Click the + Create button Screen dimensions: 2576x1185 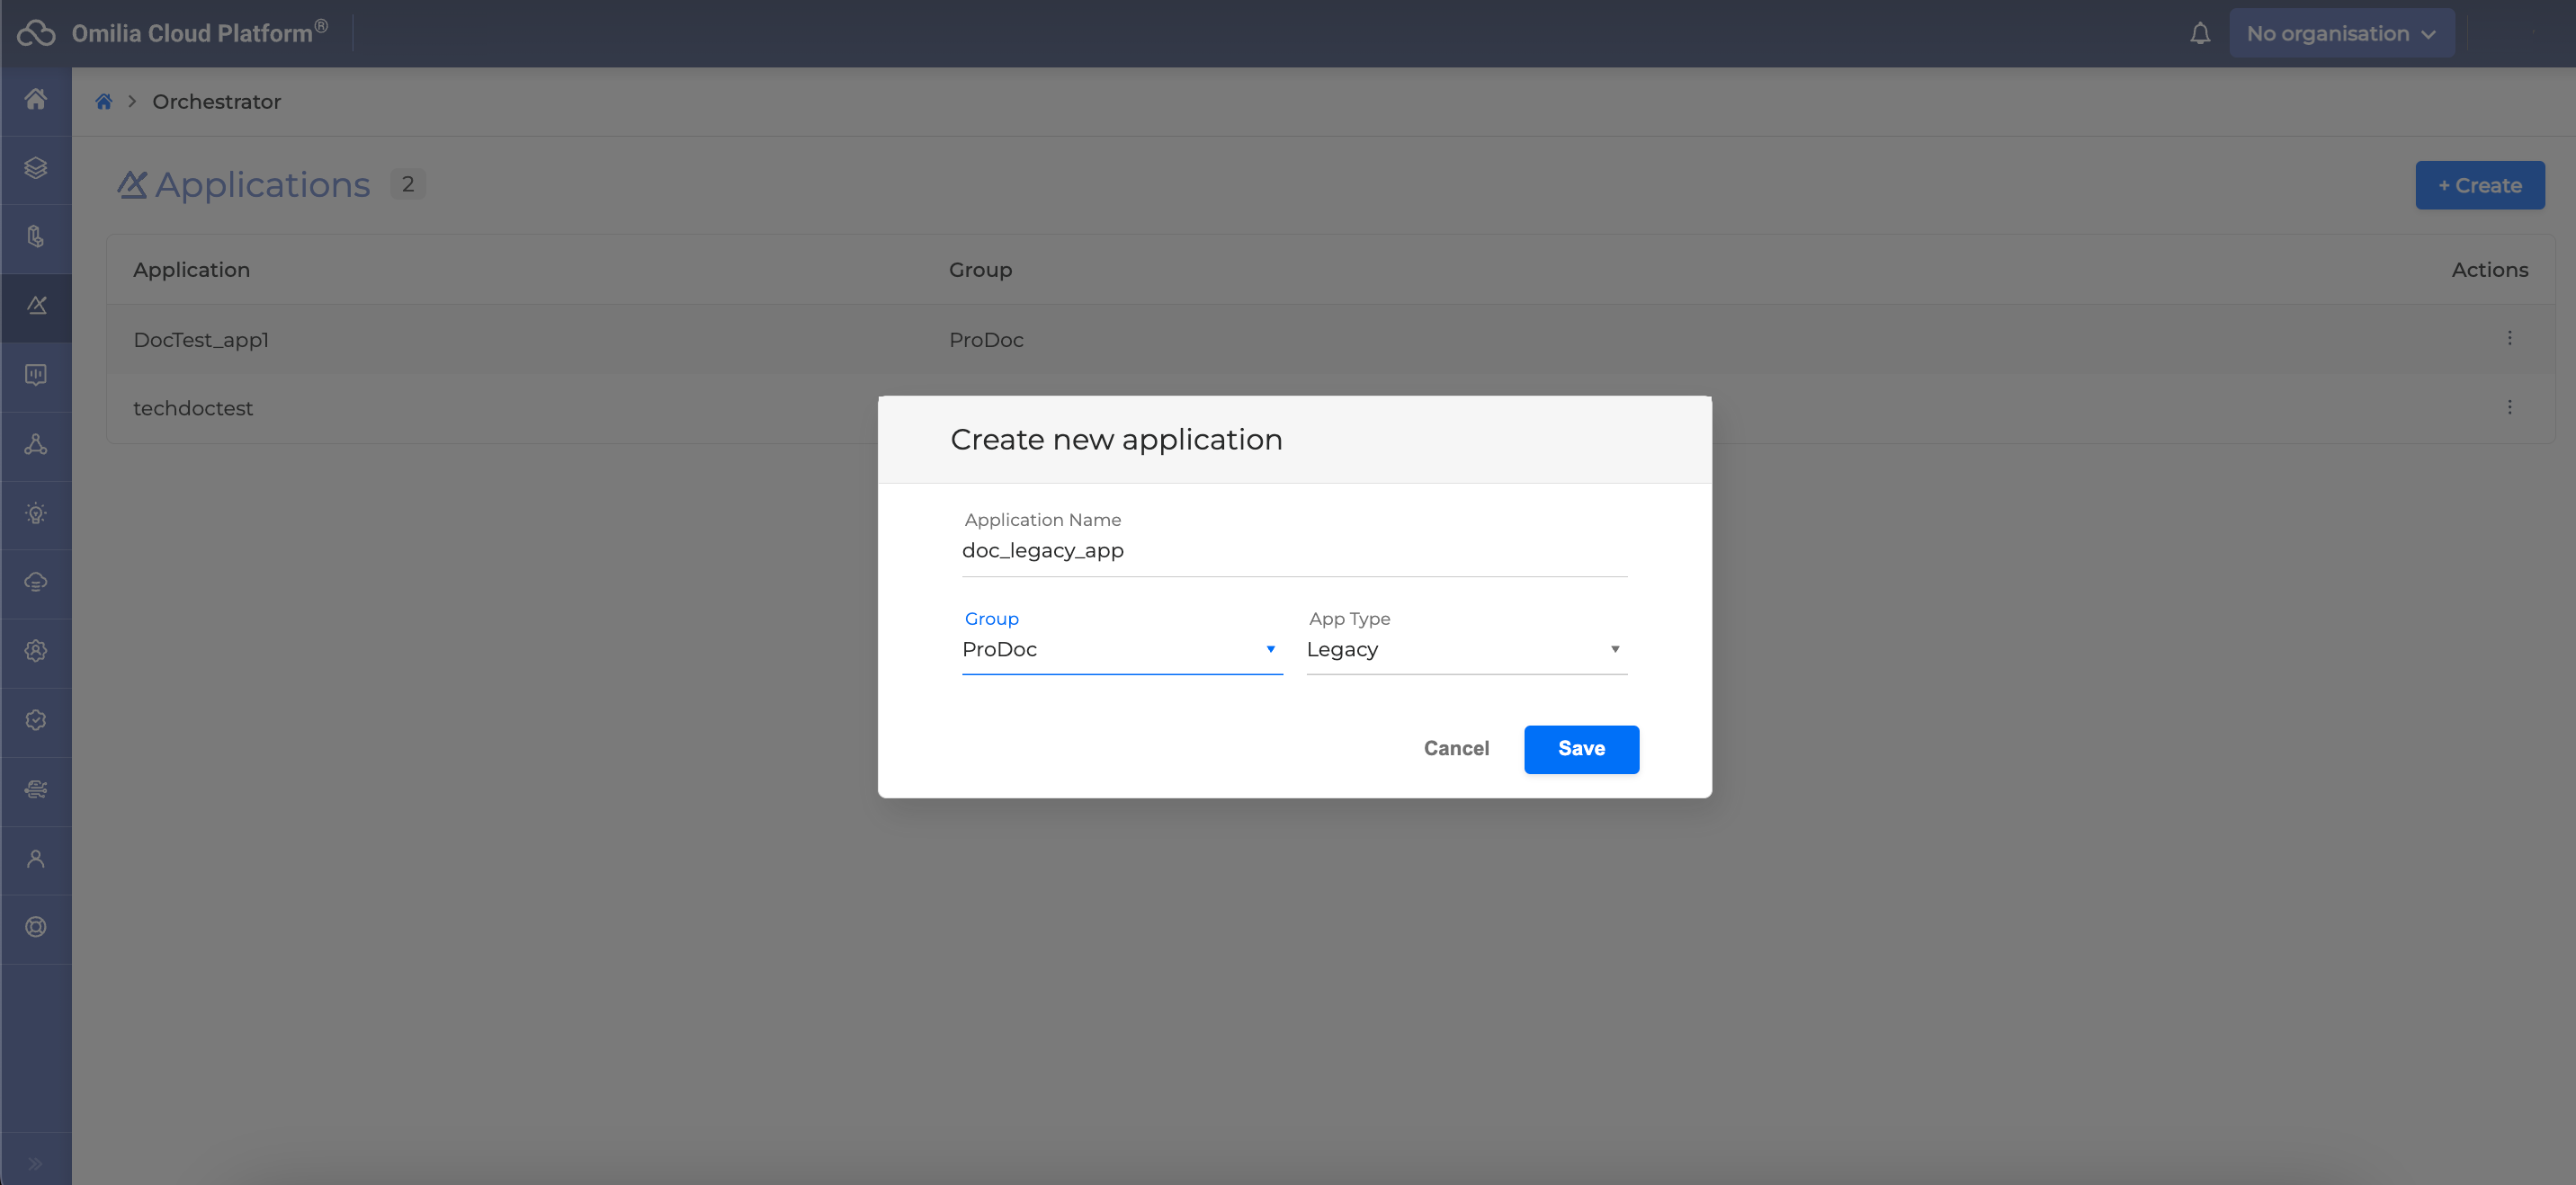(x=2478, y=186)
